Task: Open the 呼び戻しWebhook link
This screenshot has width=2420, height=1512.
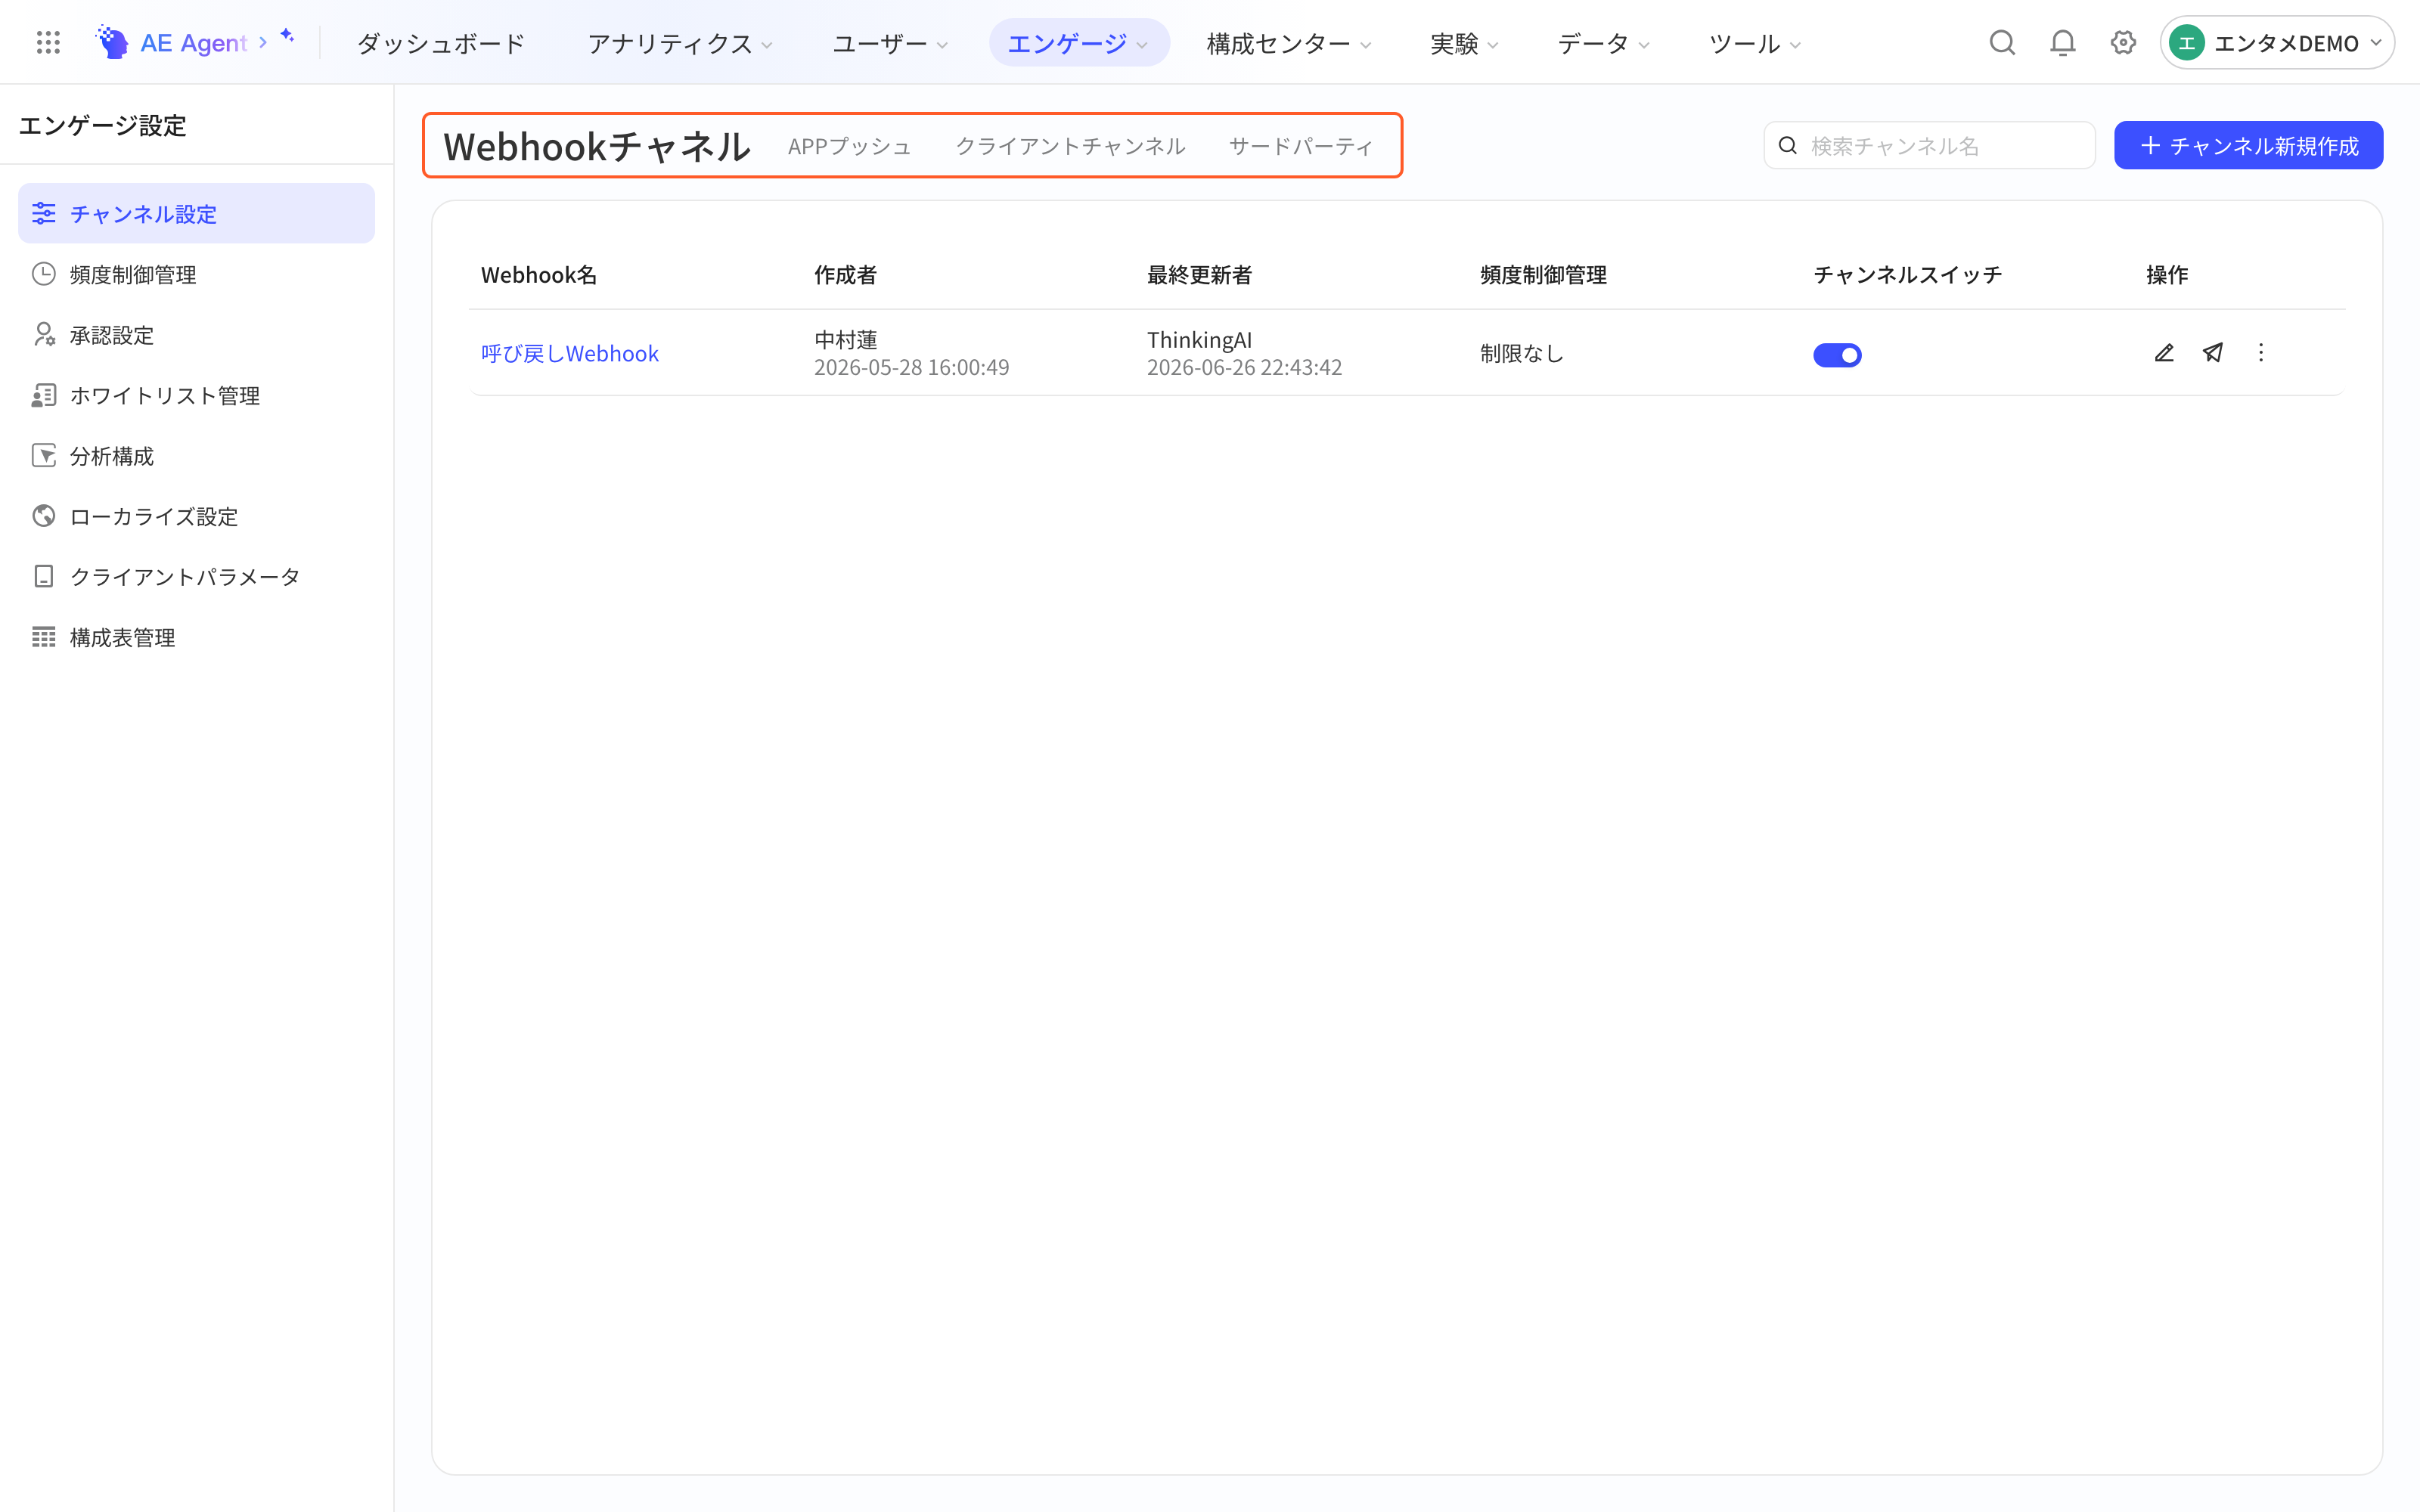Action: (x=569, y=353)
